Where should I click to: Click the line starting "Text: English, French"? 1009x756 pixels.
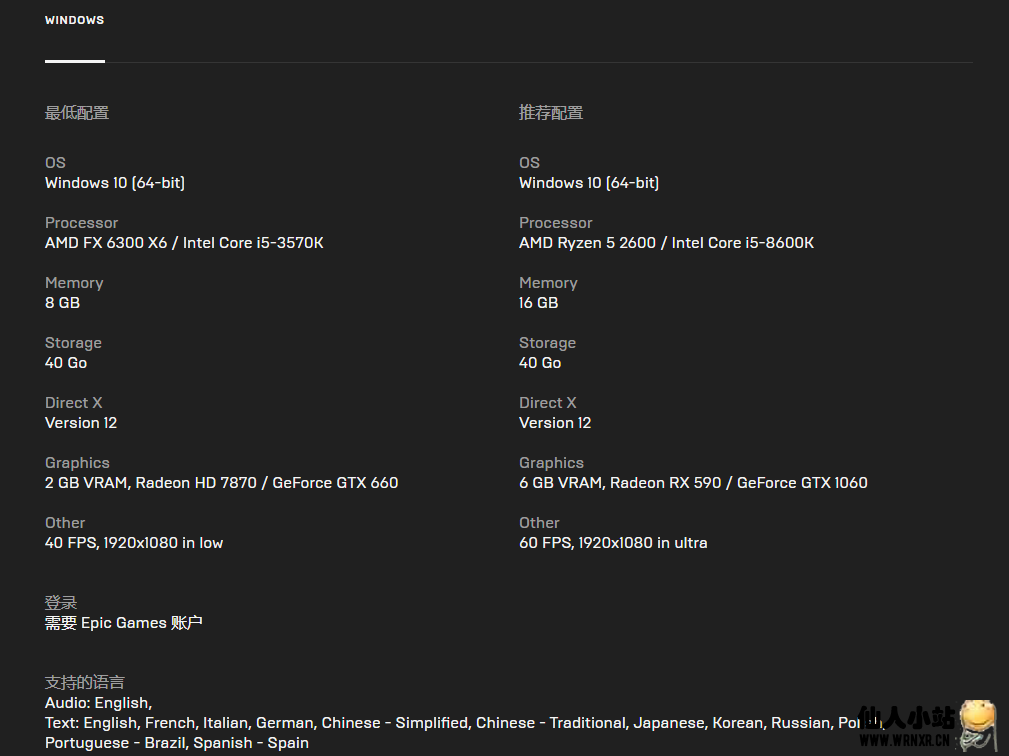[x=463, y=723]
